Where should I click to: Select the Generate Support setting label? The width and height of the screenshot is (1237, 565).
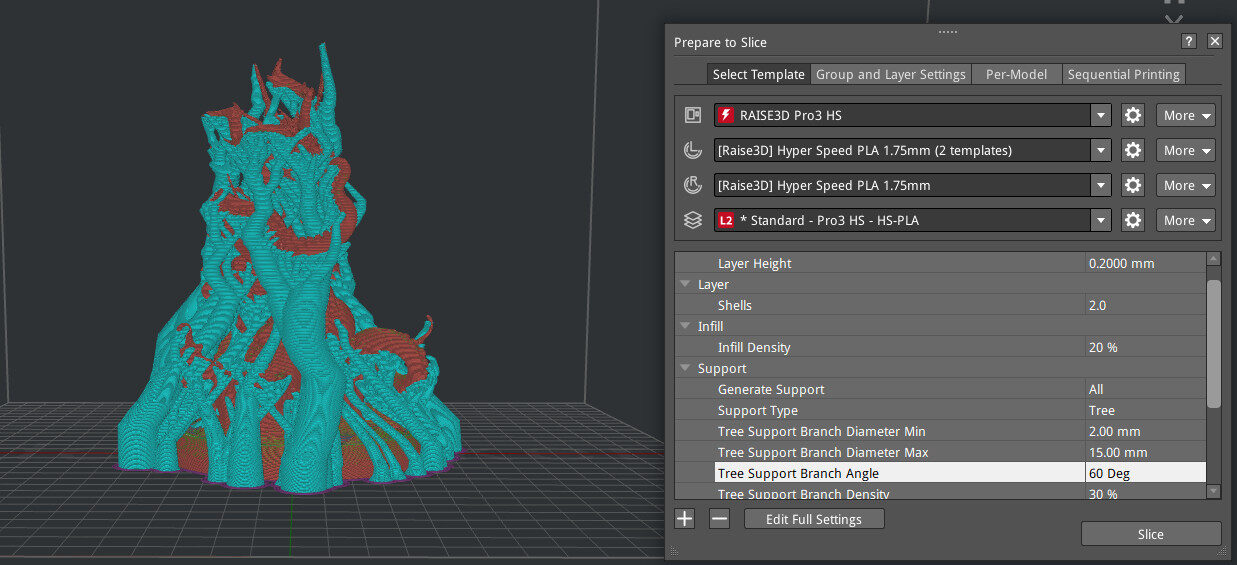tap(771, 390)
